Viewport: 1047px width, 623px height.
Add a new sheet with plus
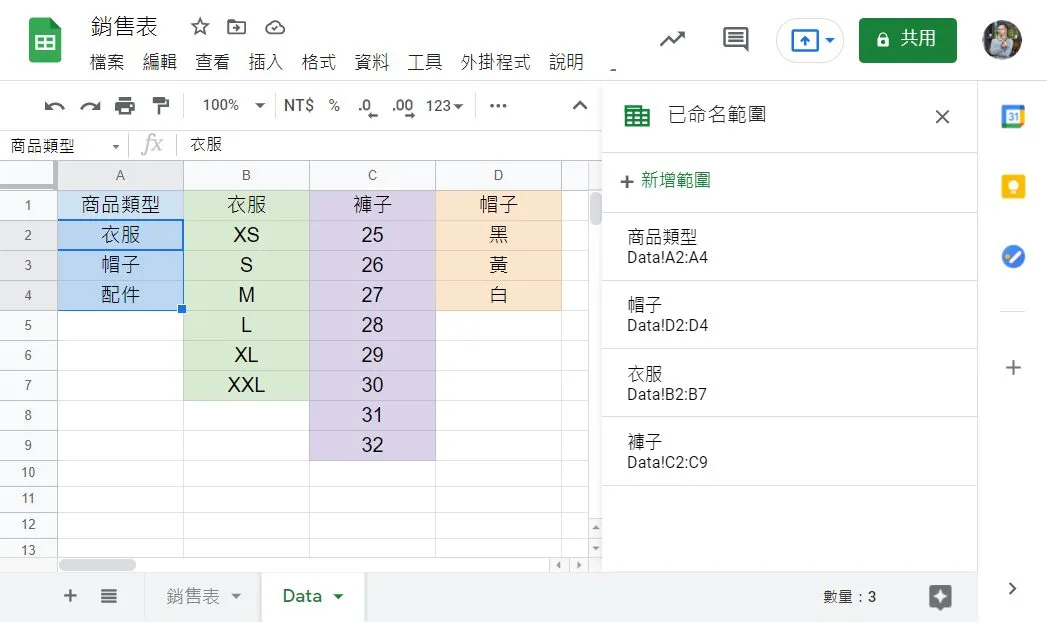70,596
